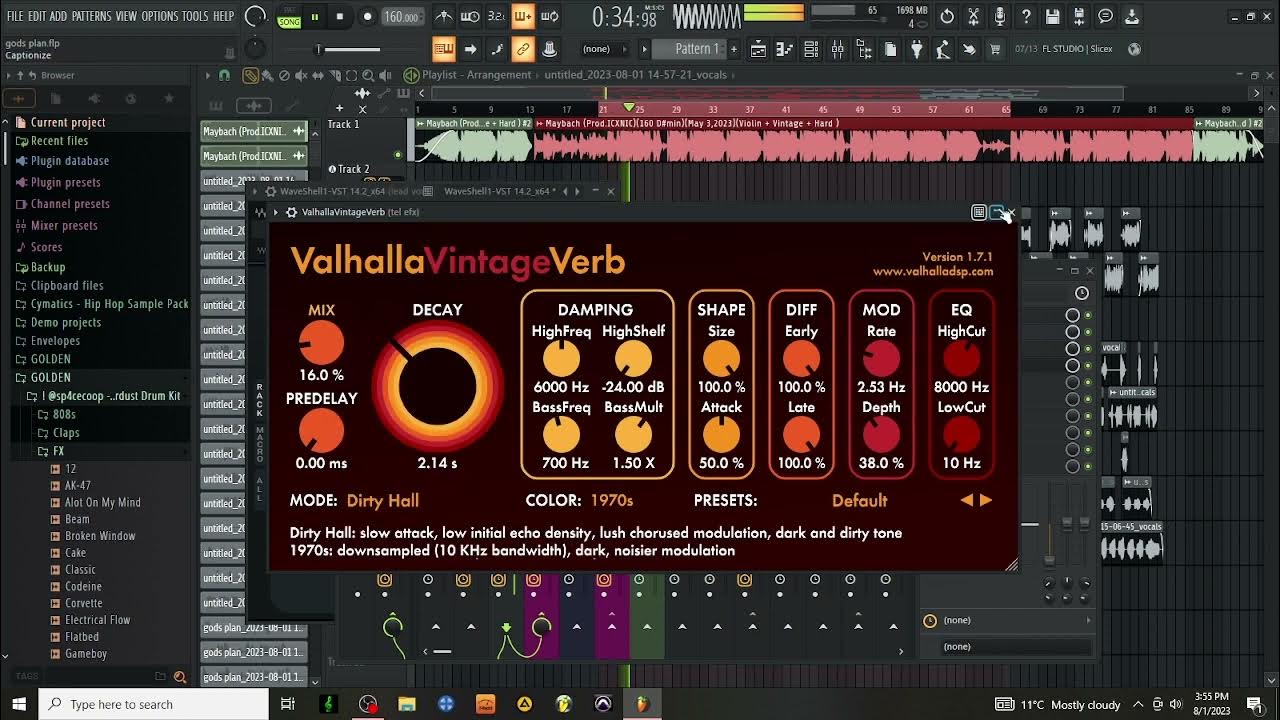
Task: Toggle playlist snap magnet icon
Action: coord(225,75)
